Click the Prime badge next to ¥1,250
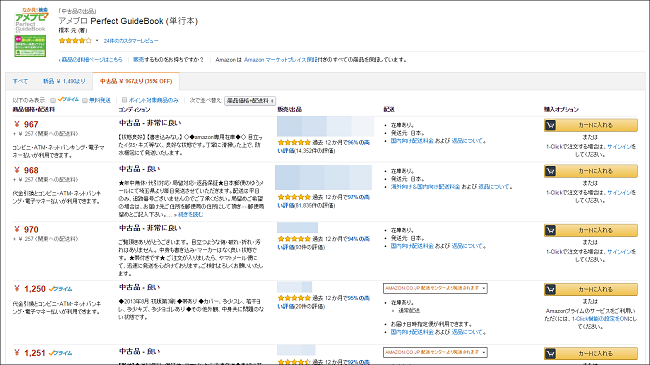650x365 pixels. [x=61, y=289]
